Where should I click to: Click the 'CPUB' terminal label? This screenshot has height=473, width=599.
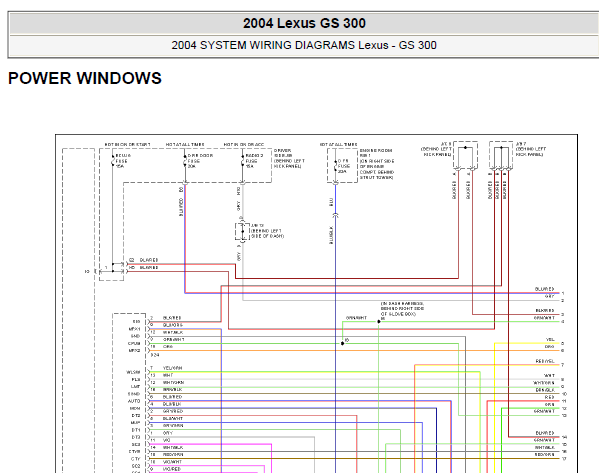(134, 343)
